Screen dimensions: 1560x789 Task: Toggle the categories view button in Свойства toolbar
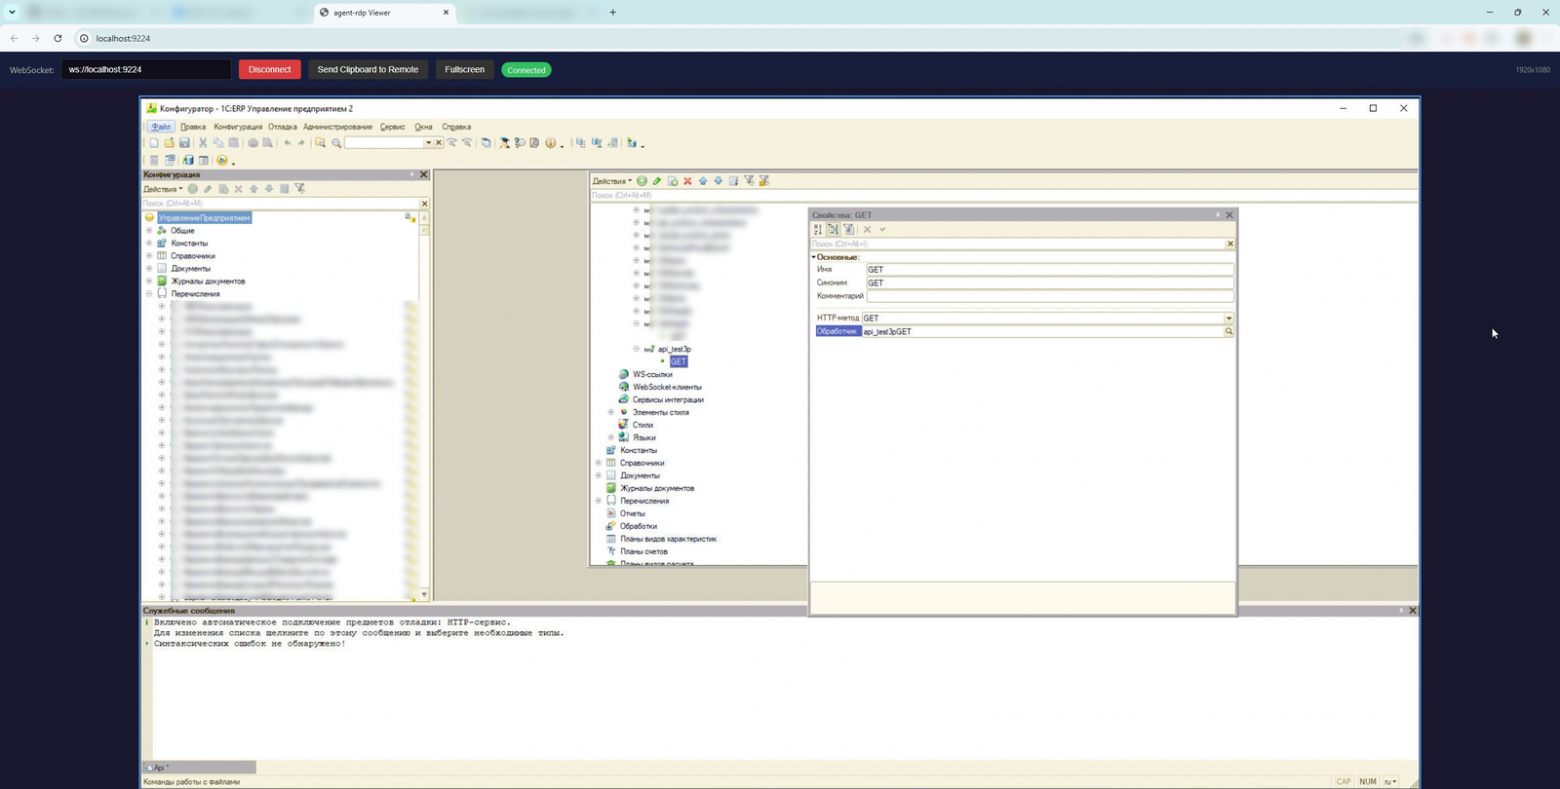pyautogui.click(x=833, y=230)
